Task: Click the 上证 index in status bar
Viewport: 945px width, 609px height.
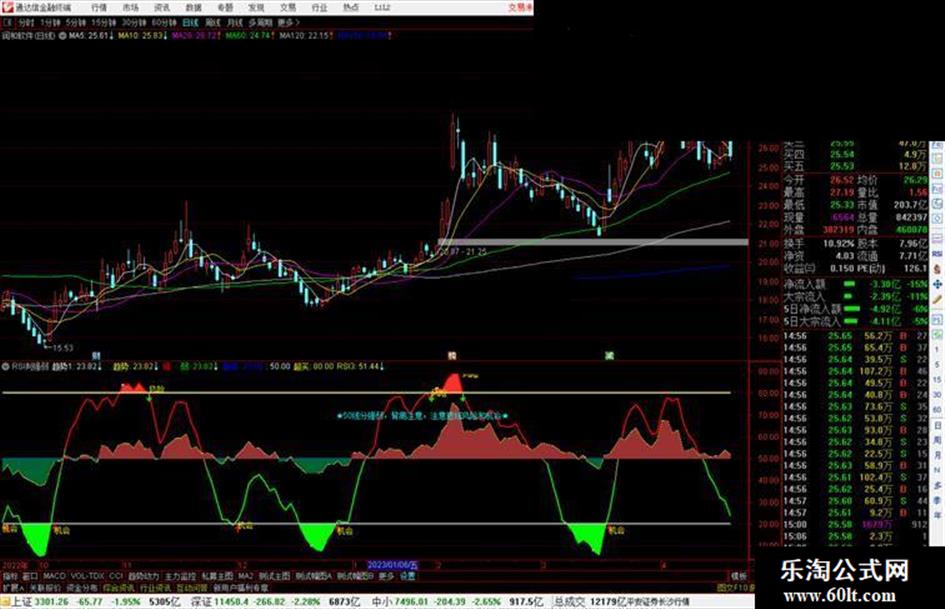Action: [22, 602]
